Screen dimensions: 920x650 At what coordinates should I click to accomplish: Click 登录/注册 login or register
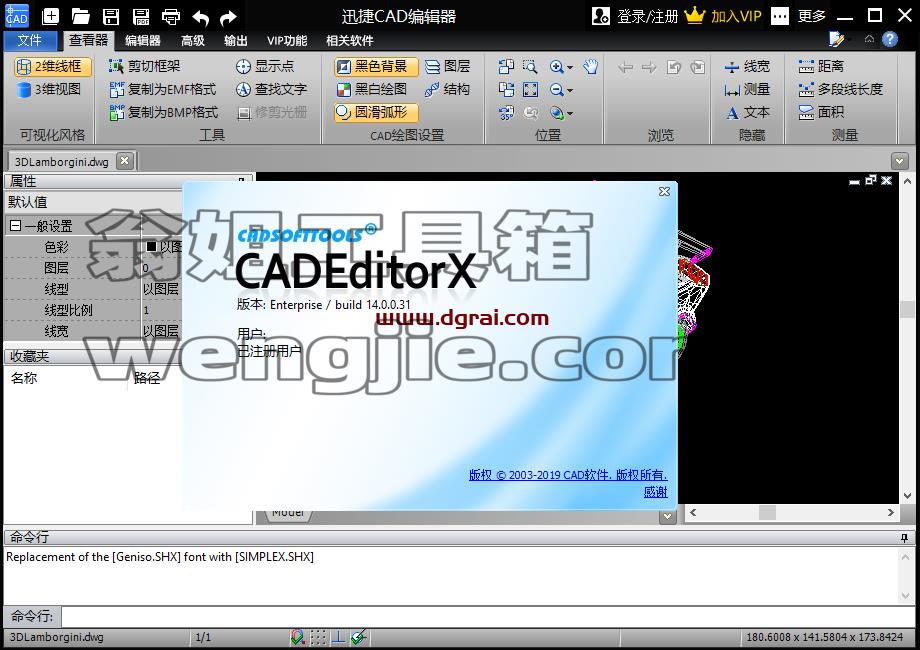tap(635, 16)
